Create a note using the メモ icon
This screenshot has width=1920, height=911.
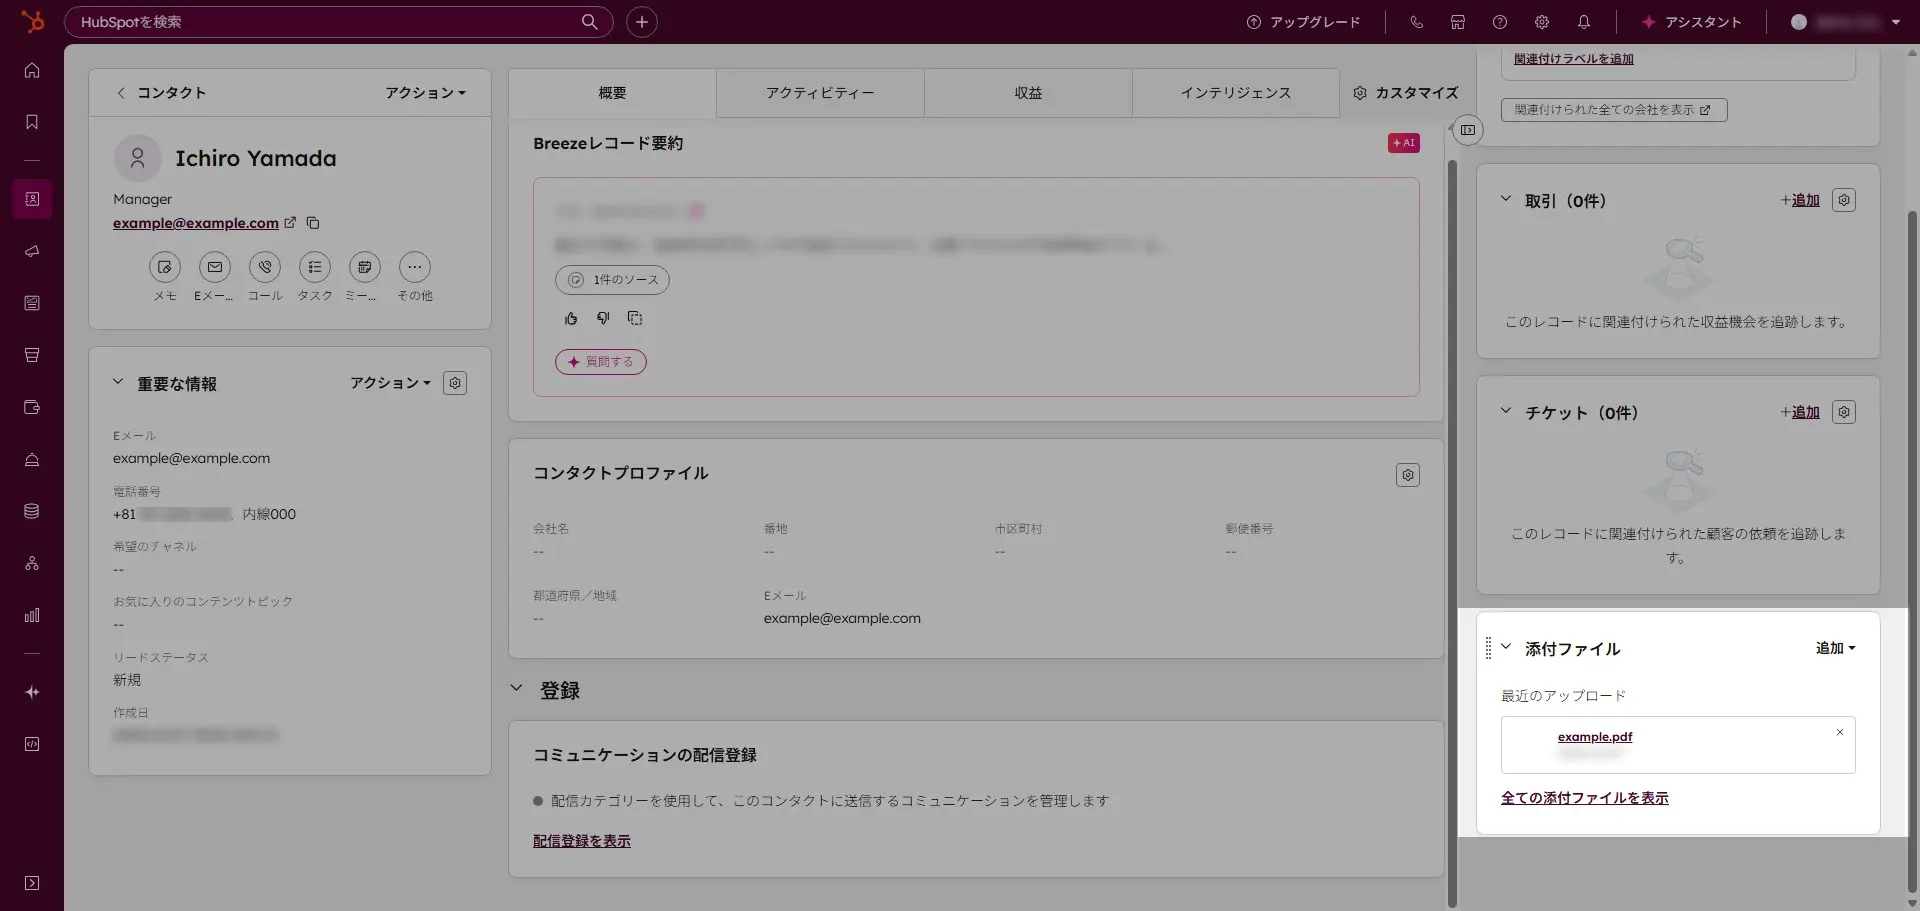pos(164,267)
